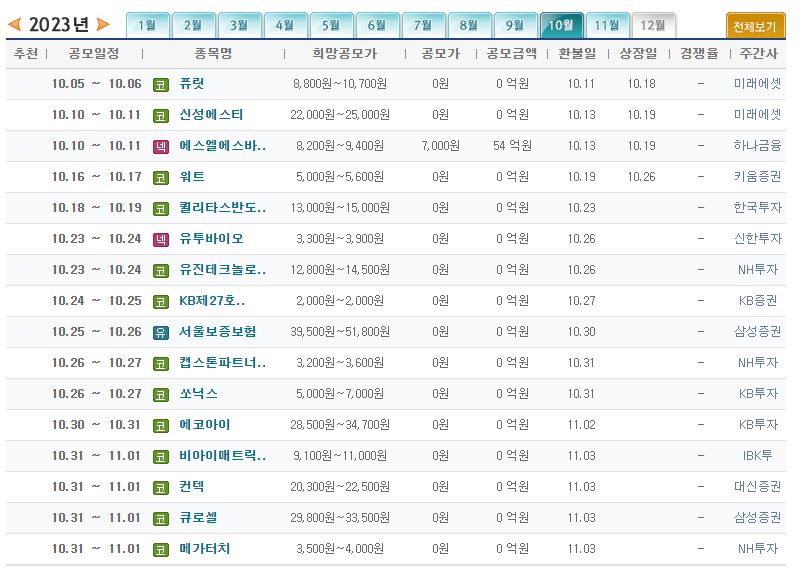
Task: Click the 하나금융 underwriter cell
Action: (x=758, y=146)
